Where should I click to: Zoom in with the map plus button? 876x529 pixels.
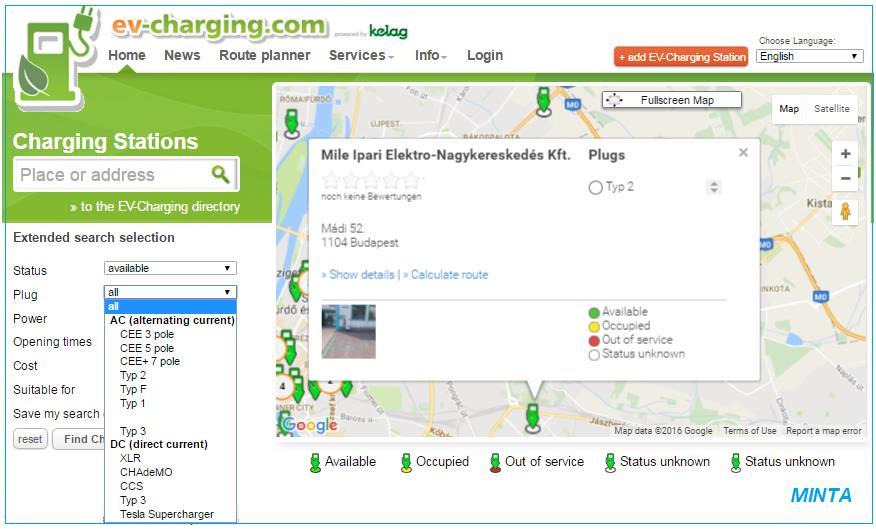coord(845,154)
